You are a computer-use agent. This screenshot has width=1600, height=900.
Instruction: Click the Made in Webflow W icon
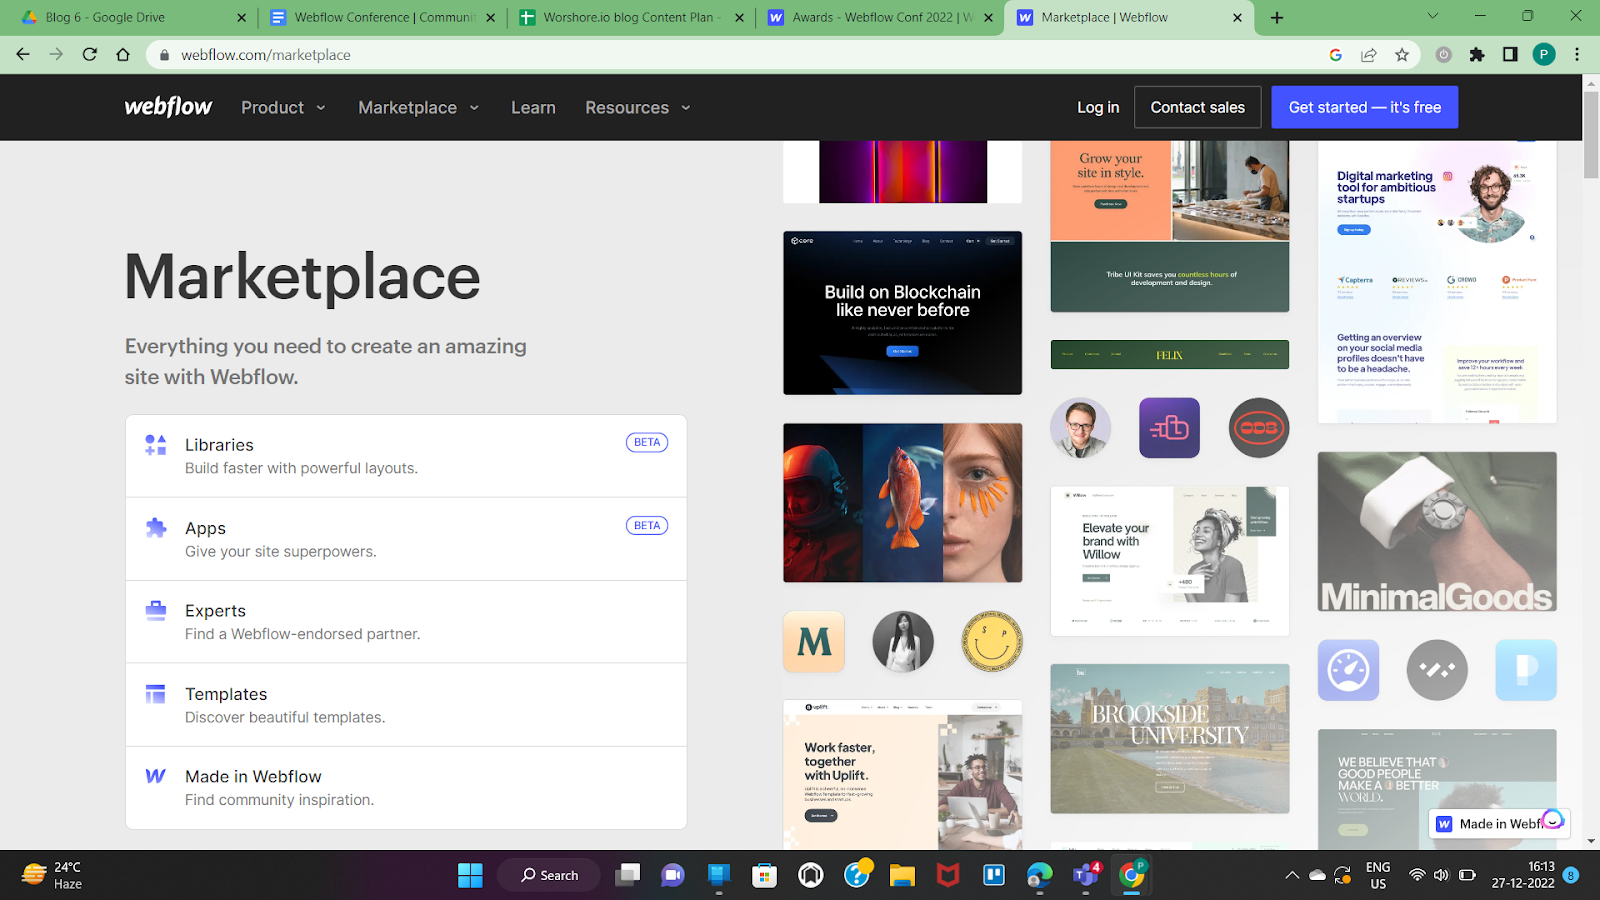[x=156, y=776]
